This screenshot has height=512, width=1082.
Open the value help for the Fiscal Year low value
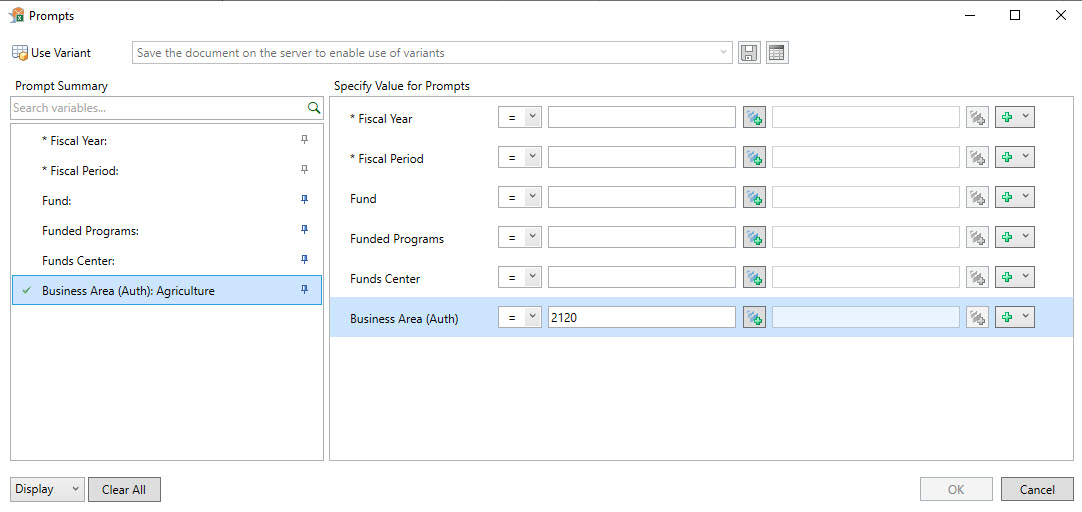[x=754, y=118]
